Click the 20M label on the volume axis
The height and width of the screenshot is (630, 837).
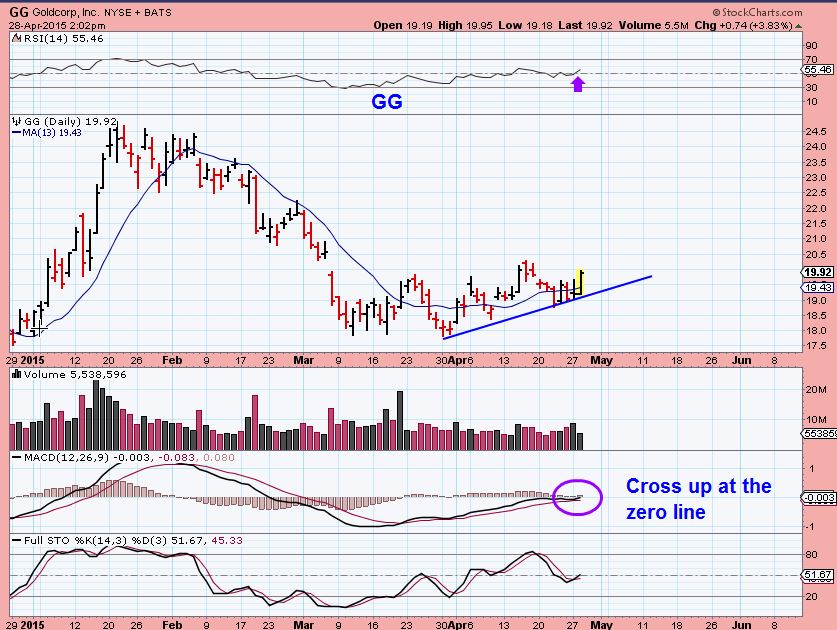pyautogui.click(x=816, y=390)
